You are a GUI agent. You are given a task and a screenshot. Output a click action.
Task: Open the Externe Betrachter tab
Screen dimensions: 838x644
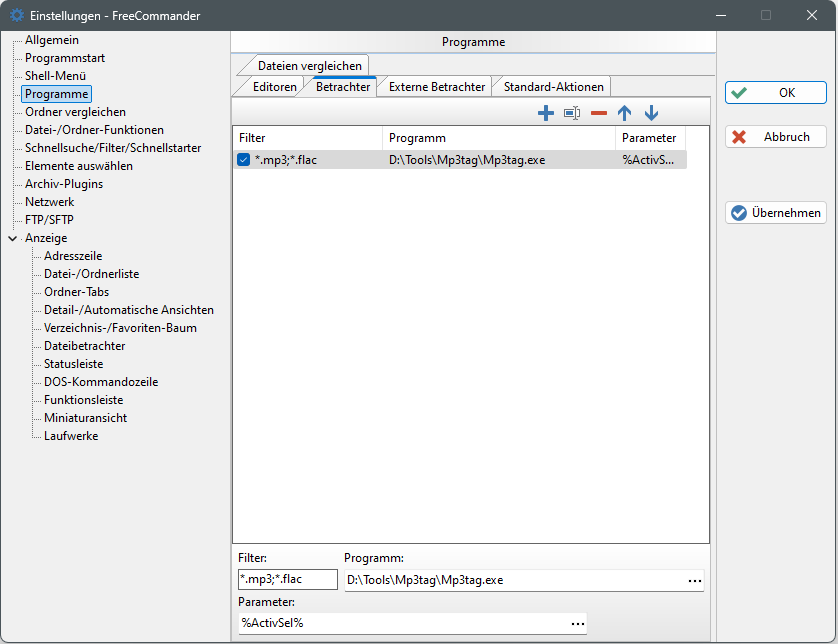pyautogui.click(x=437, y=87)
